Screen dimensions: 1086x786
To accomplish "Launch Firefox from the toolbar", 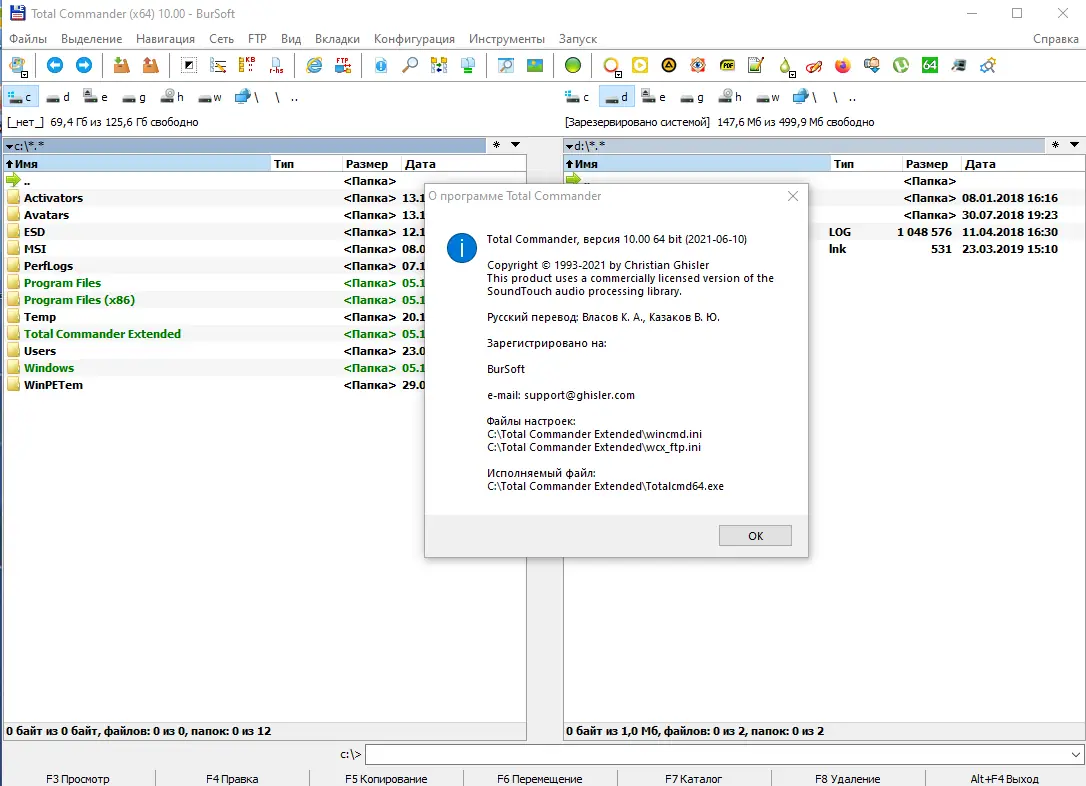I will (842, 65).
